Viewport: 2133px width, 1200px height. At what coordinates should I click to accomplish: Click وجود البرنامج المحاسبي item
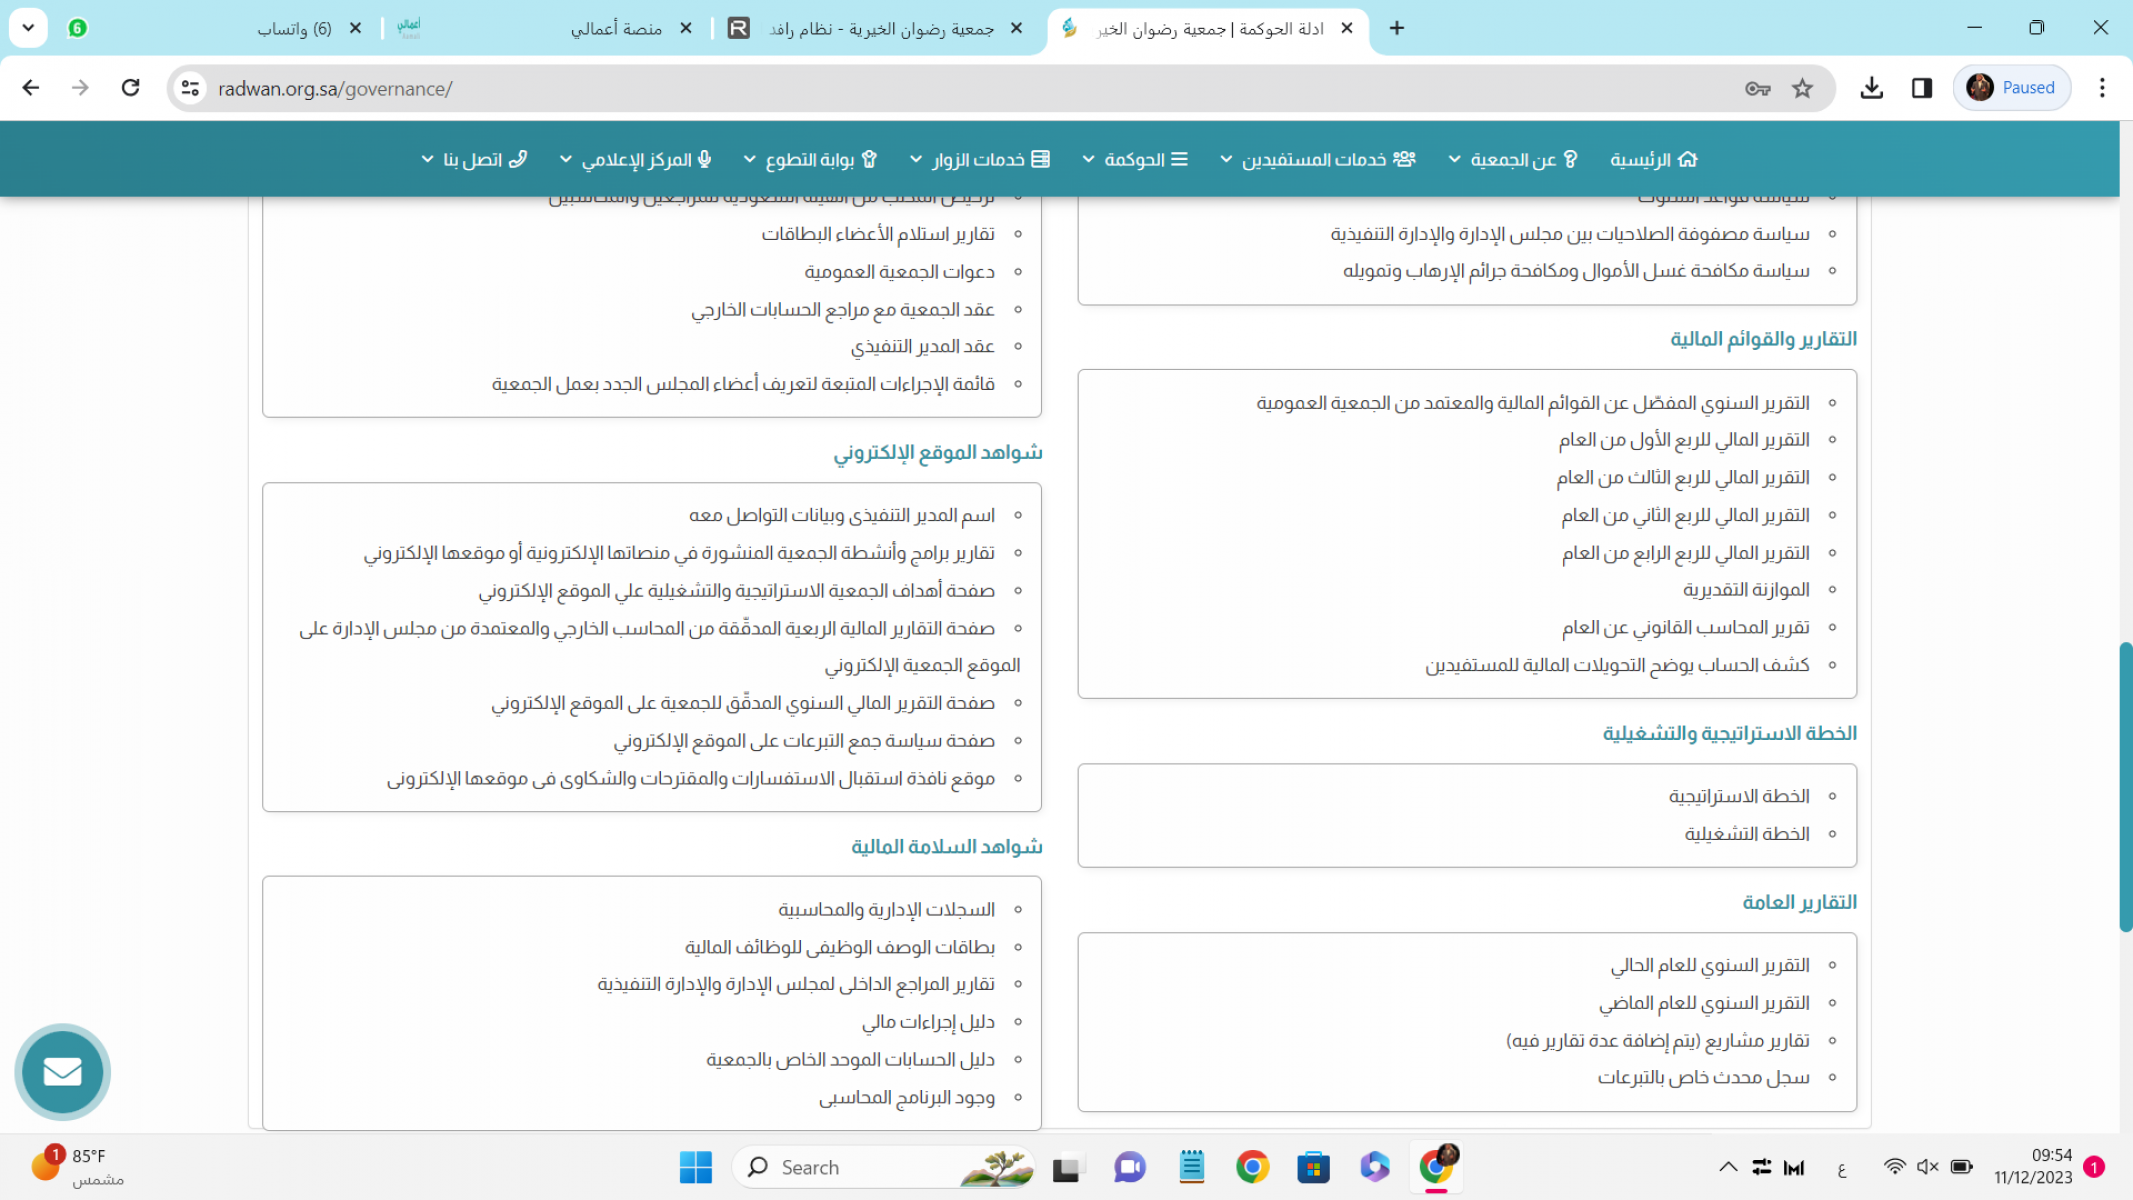point(907,1098)
